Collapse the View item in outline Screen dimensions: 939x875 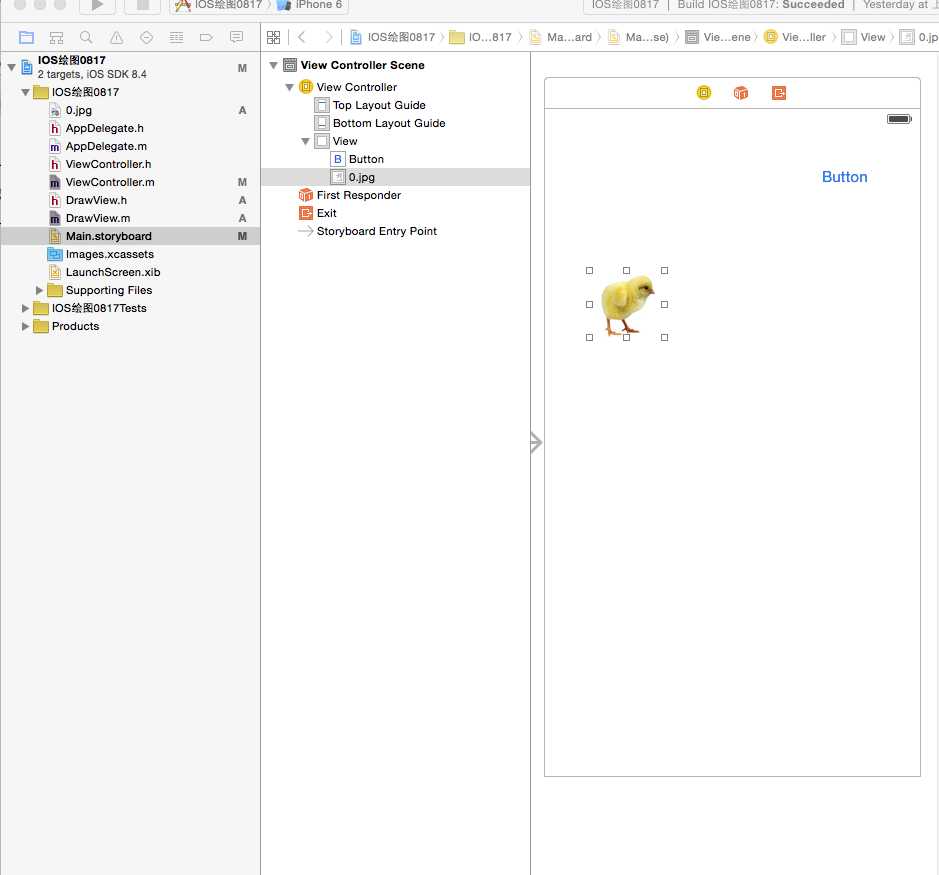305,141
